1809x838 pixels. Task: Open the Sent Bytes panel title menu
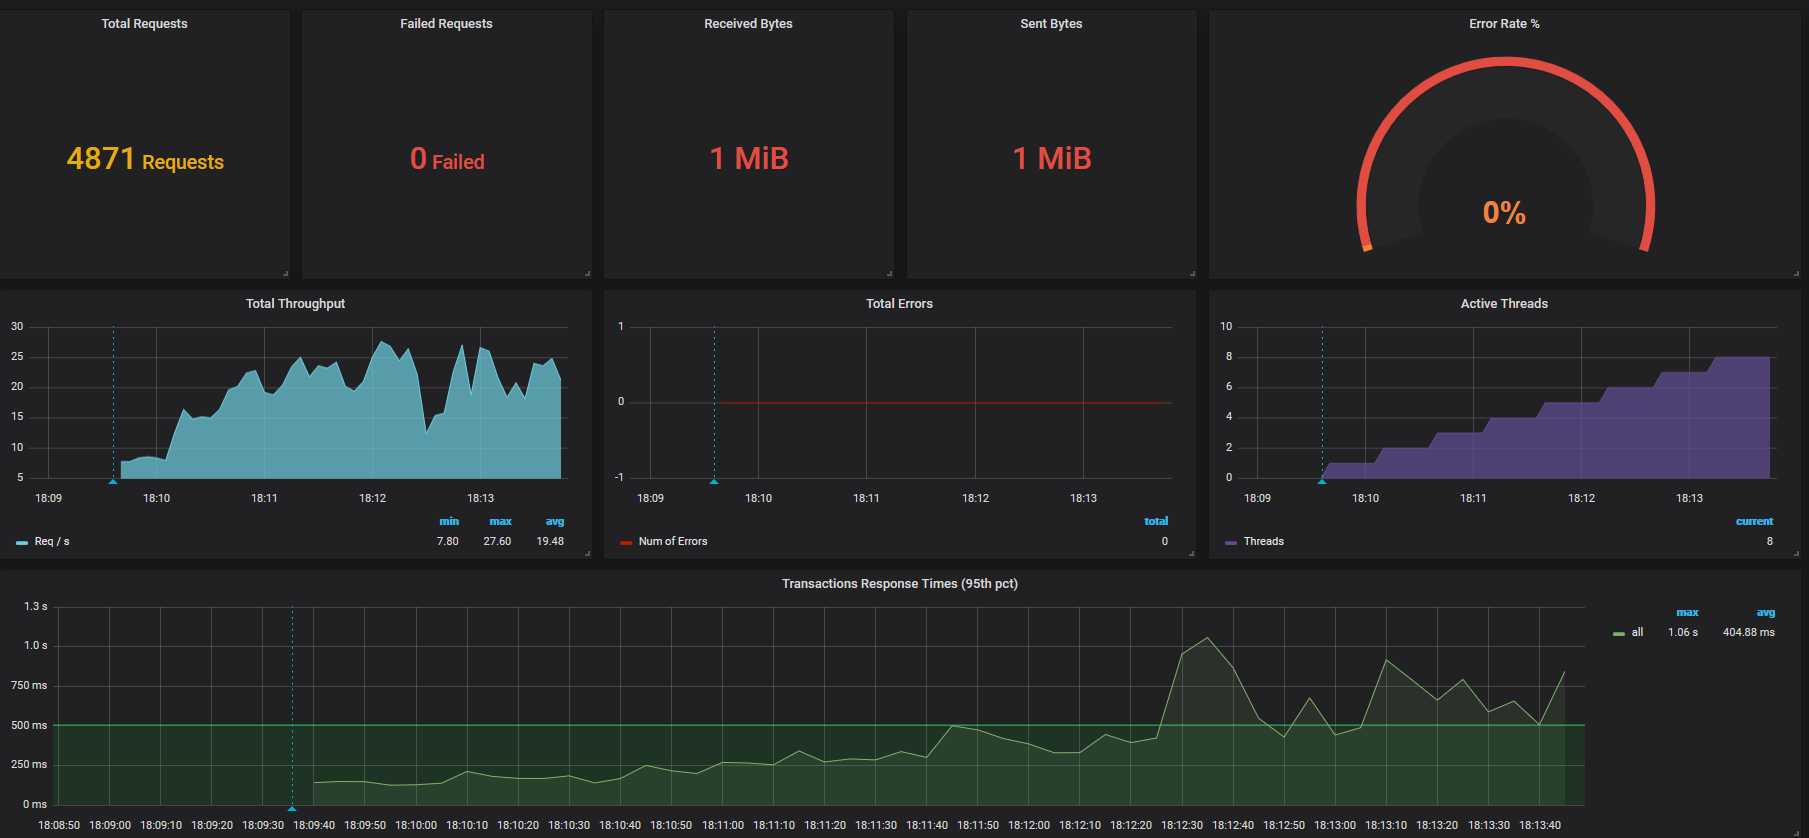click(1051, 24)
